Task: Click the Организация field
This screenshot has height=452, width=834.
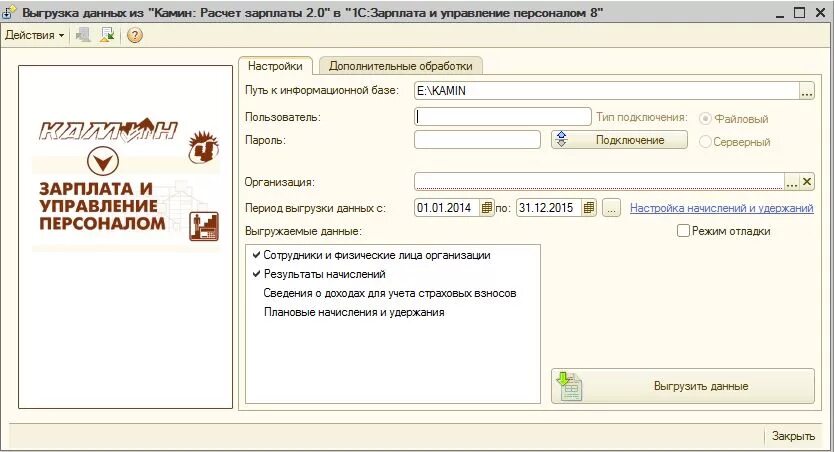Action: coord(599,181)
